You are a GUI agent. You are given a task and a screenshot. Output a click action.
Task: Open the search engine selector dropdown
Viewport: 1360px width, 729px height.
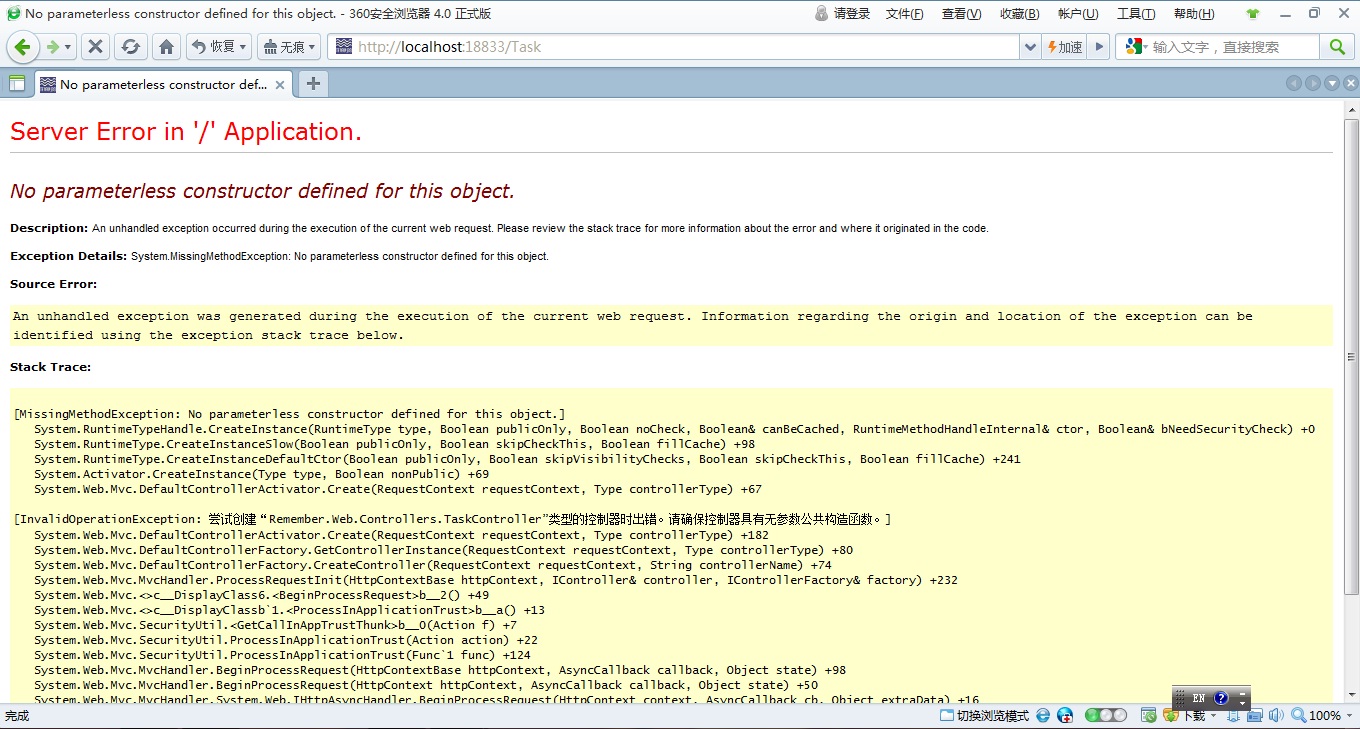[1145, 46]
